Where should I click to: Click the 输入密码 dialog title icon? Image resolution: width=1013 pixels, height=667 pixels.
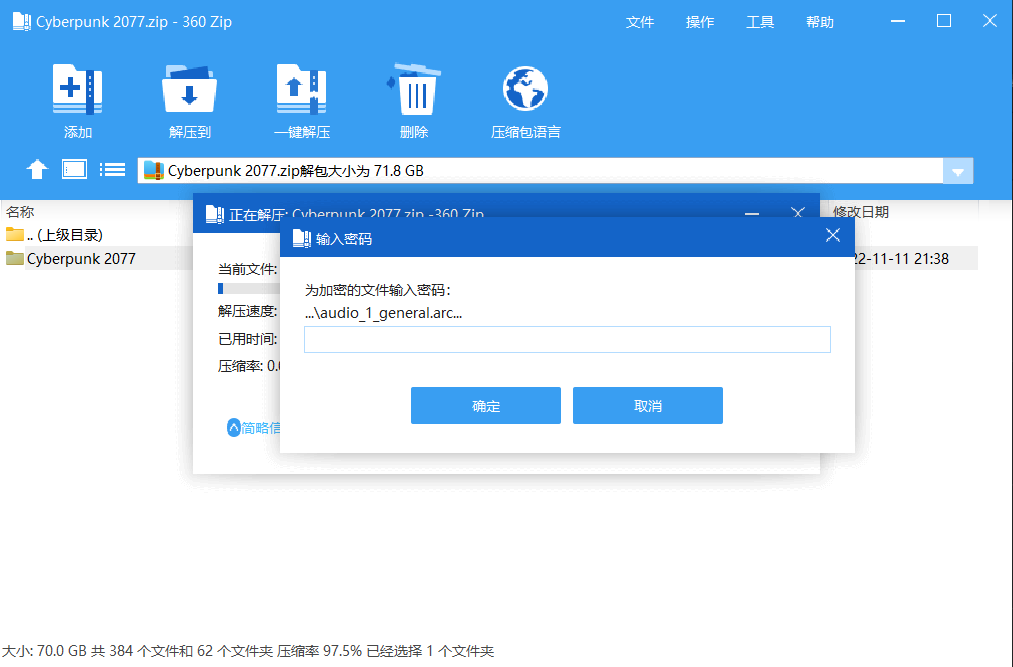(x=302, y=238)
